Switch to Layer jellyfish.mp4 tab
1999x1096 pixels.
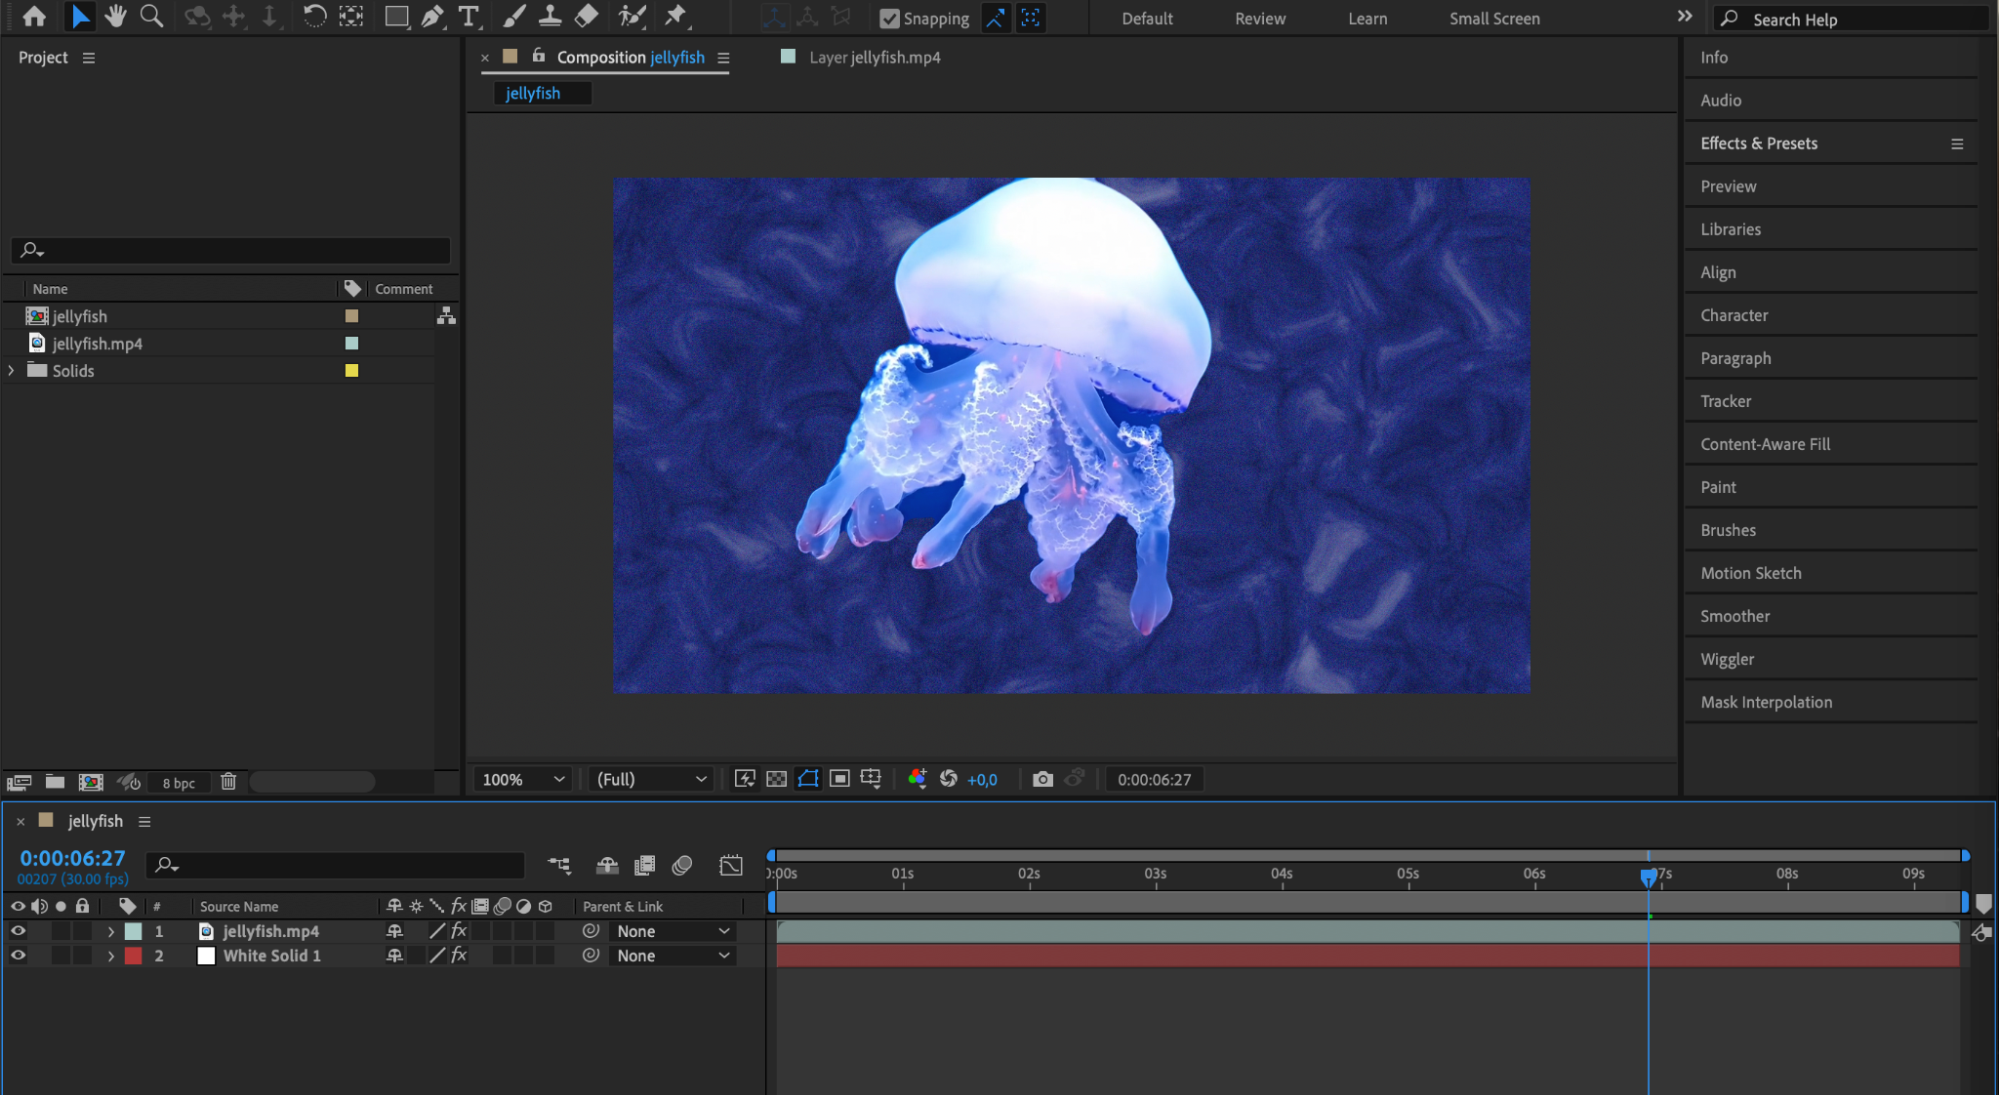(874, 58)
